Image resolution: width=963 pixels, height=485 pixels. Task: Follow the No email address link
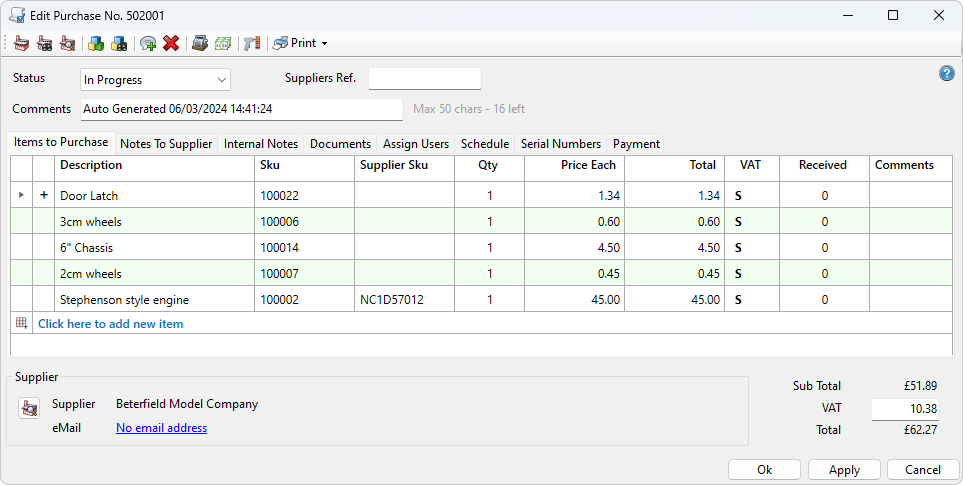point(161,428)
